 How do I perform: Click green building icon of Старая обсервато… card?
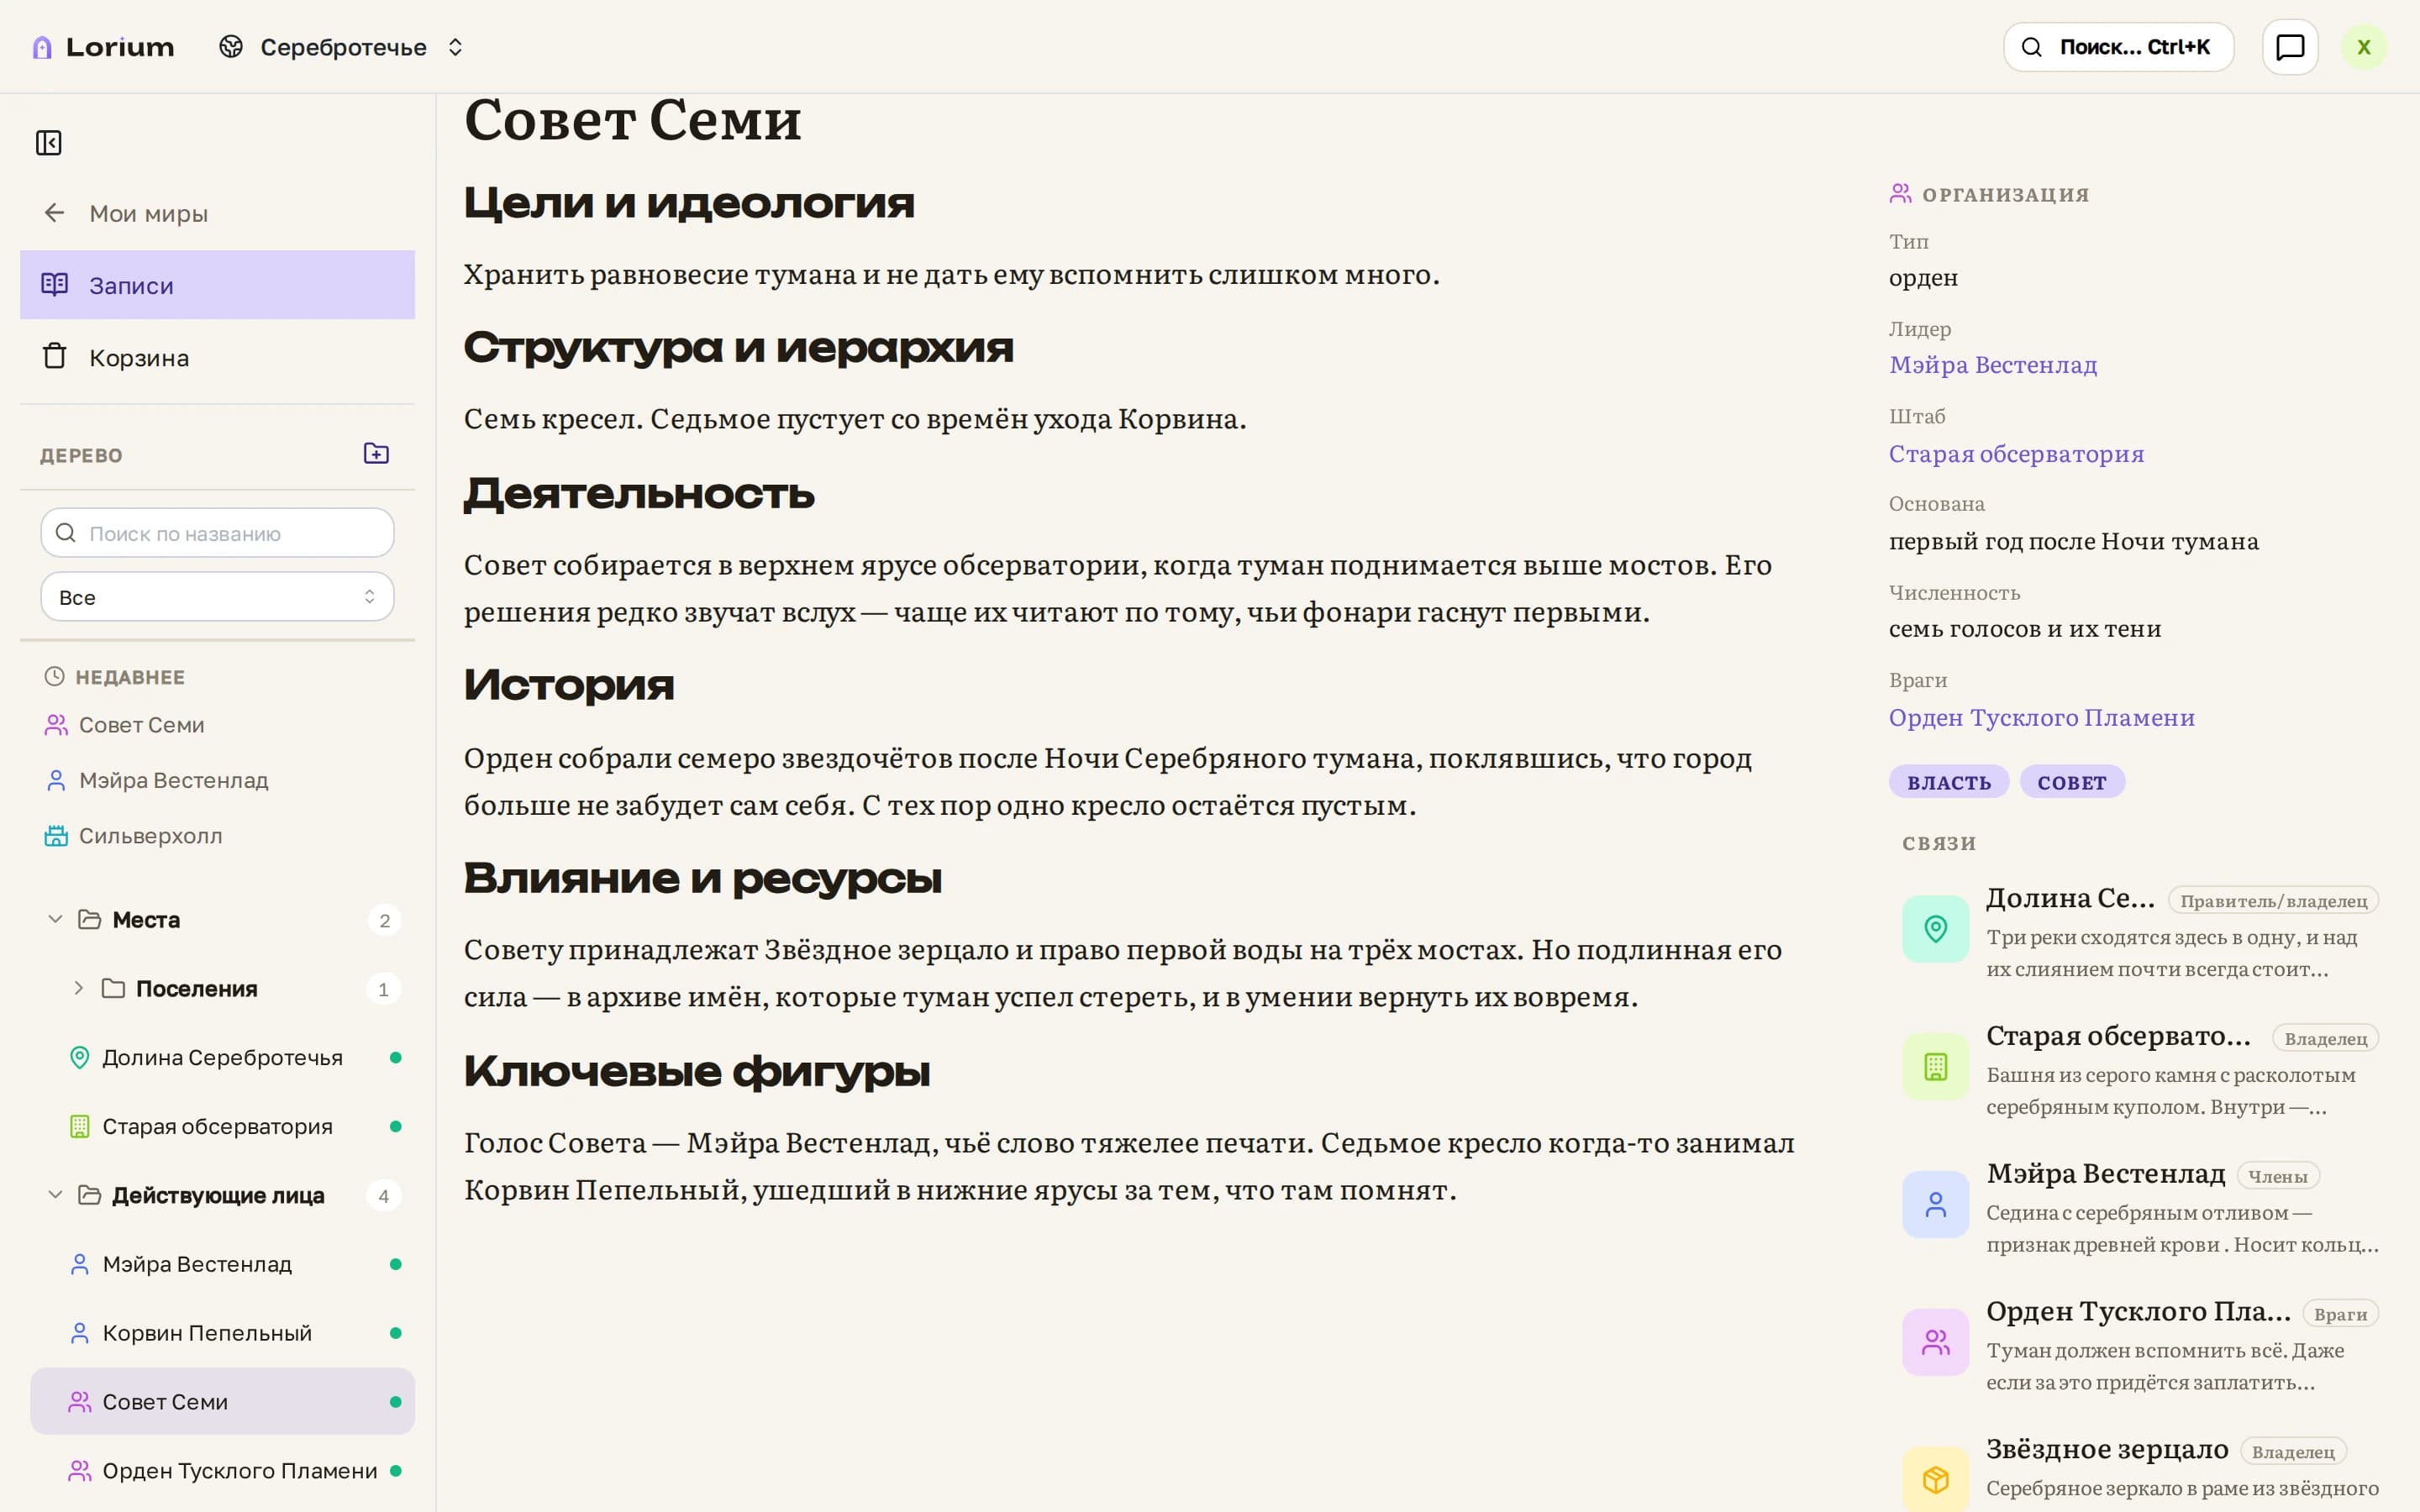[x=1936, y=1067]
